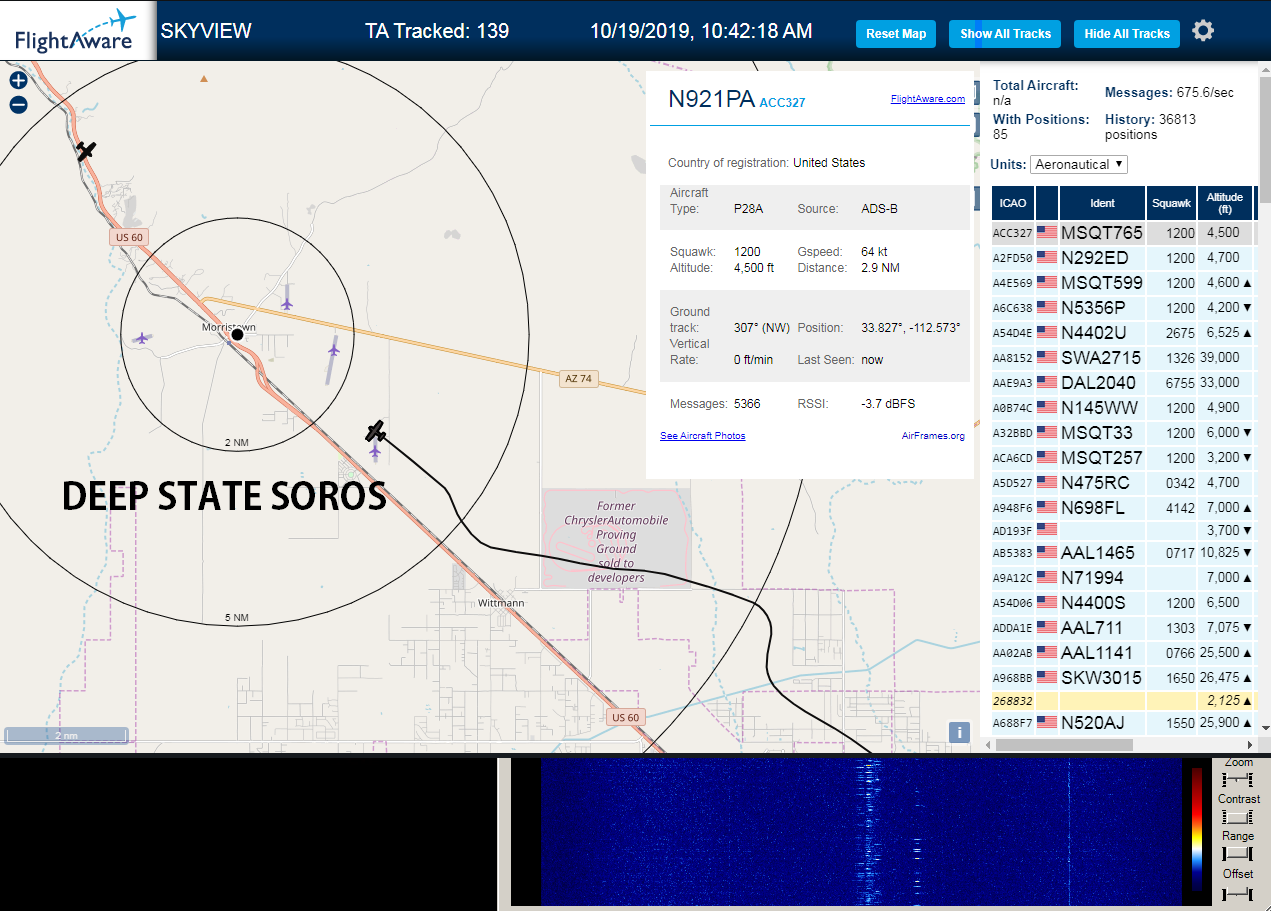Select the purple aircraft east of Morristown

[x=334, y=350]
